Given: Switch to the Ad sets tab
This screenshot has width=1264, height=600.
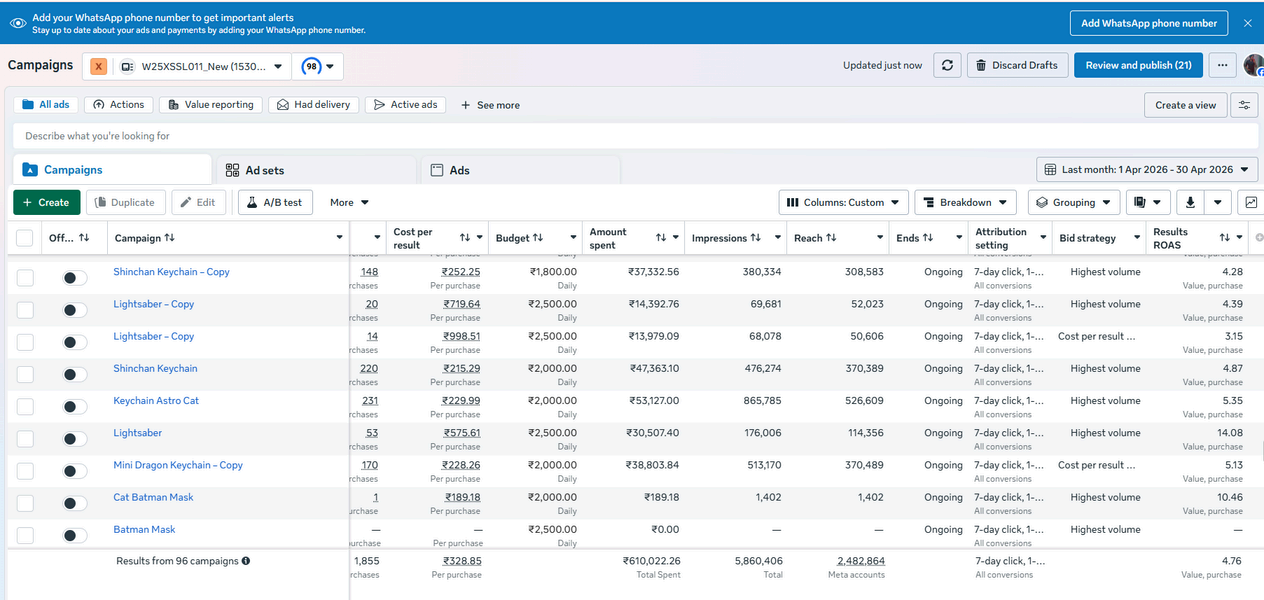Looking at the screenshot, I should click(316, 170).
